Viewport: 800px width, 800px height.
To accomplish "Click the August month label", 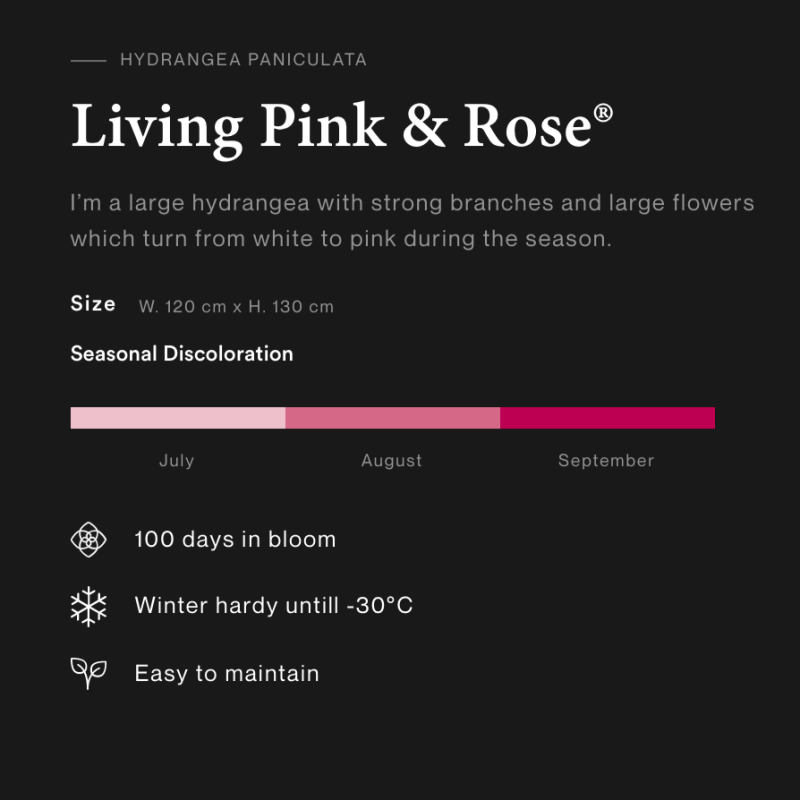I will click(392, 461).
